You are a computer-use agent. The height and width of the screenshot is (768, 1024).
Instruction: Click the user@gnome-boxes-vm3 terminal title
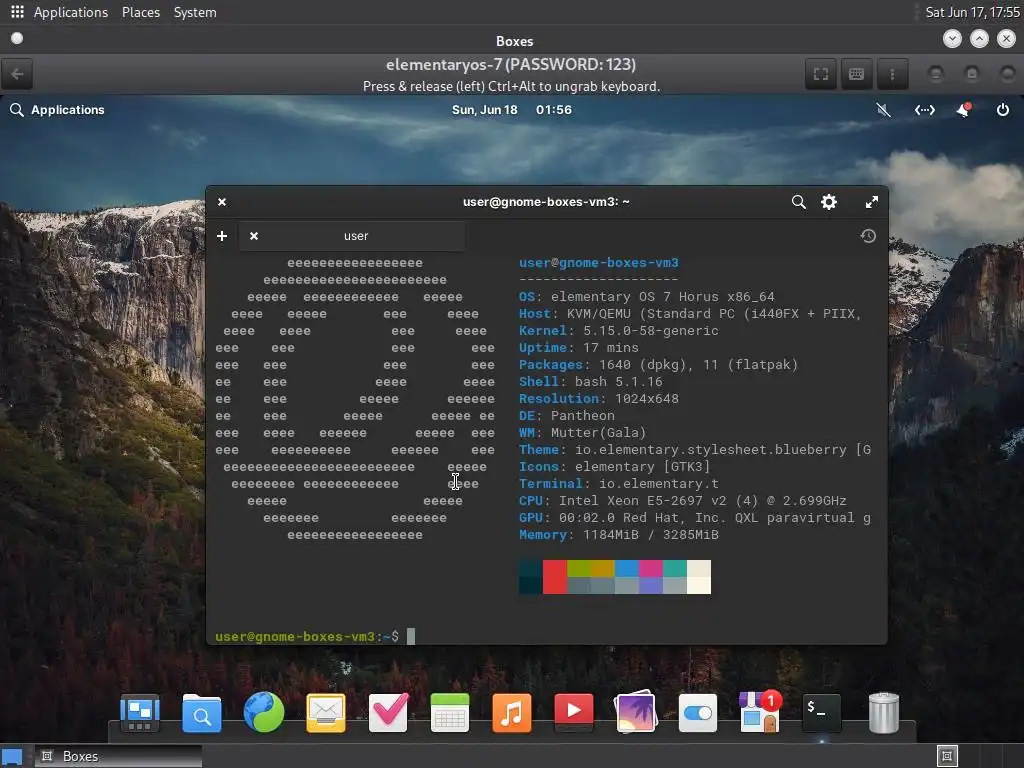[546, 202]
